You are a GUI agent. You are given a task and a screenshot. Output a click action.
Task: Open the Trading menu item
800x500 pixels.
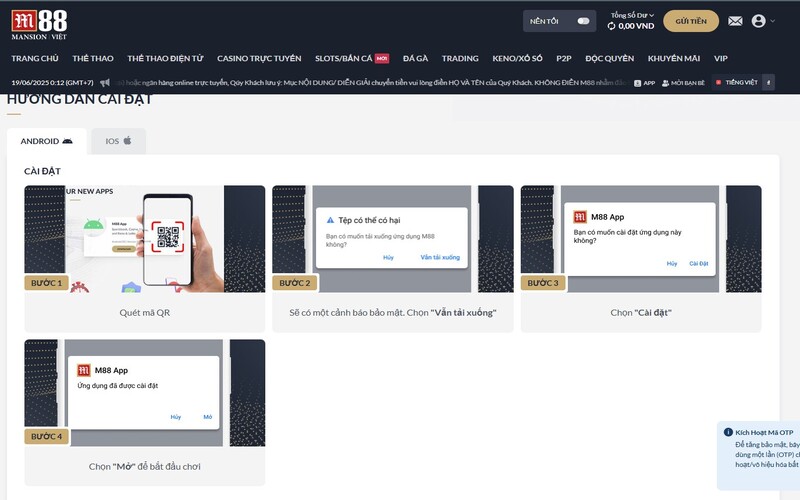(460, 58)
